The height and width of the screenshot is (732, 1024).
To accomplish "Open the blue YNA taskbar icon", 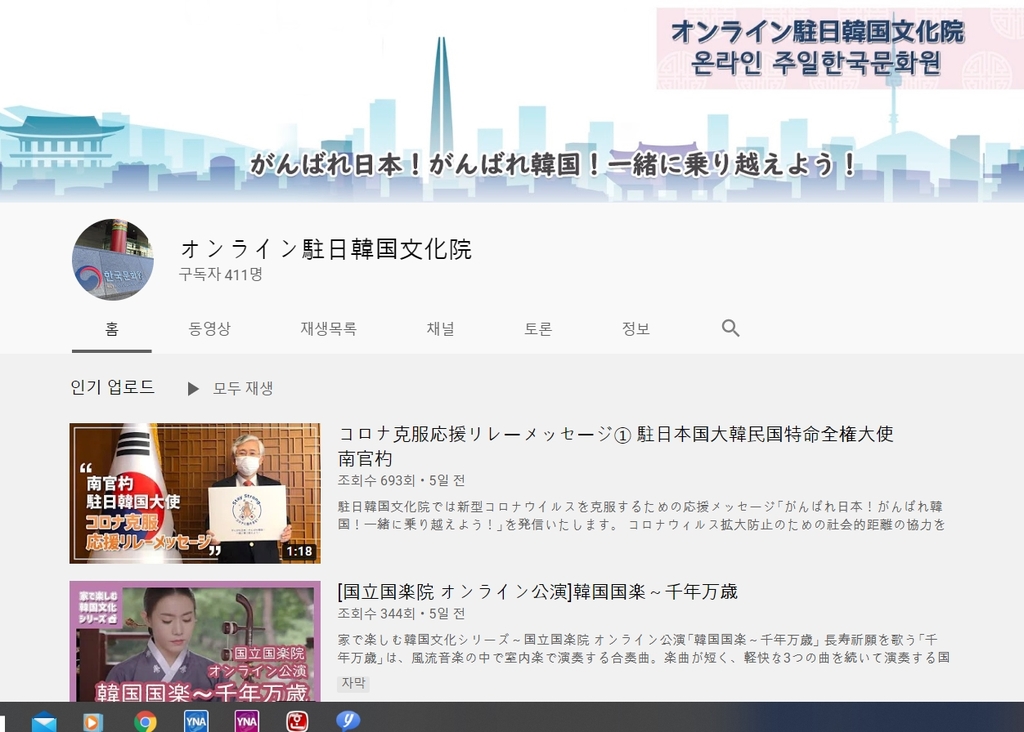I will click(x=196, y=721).
